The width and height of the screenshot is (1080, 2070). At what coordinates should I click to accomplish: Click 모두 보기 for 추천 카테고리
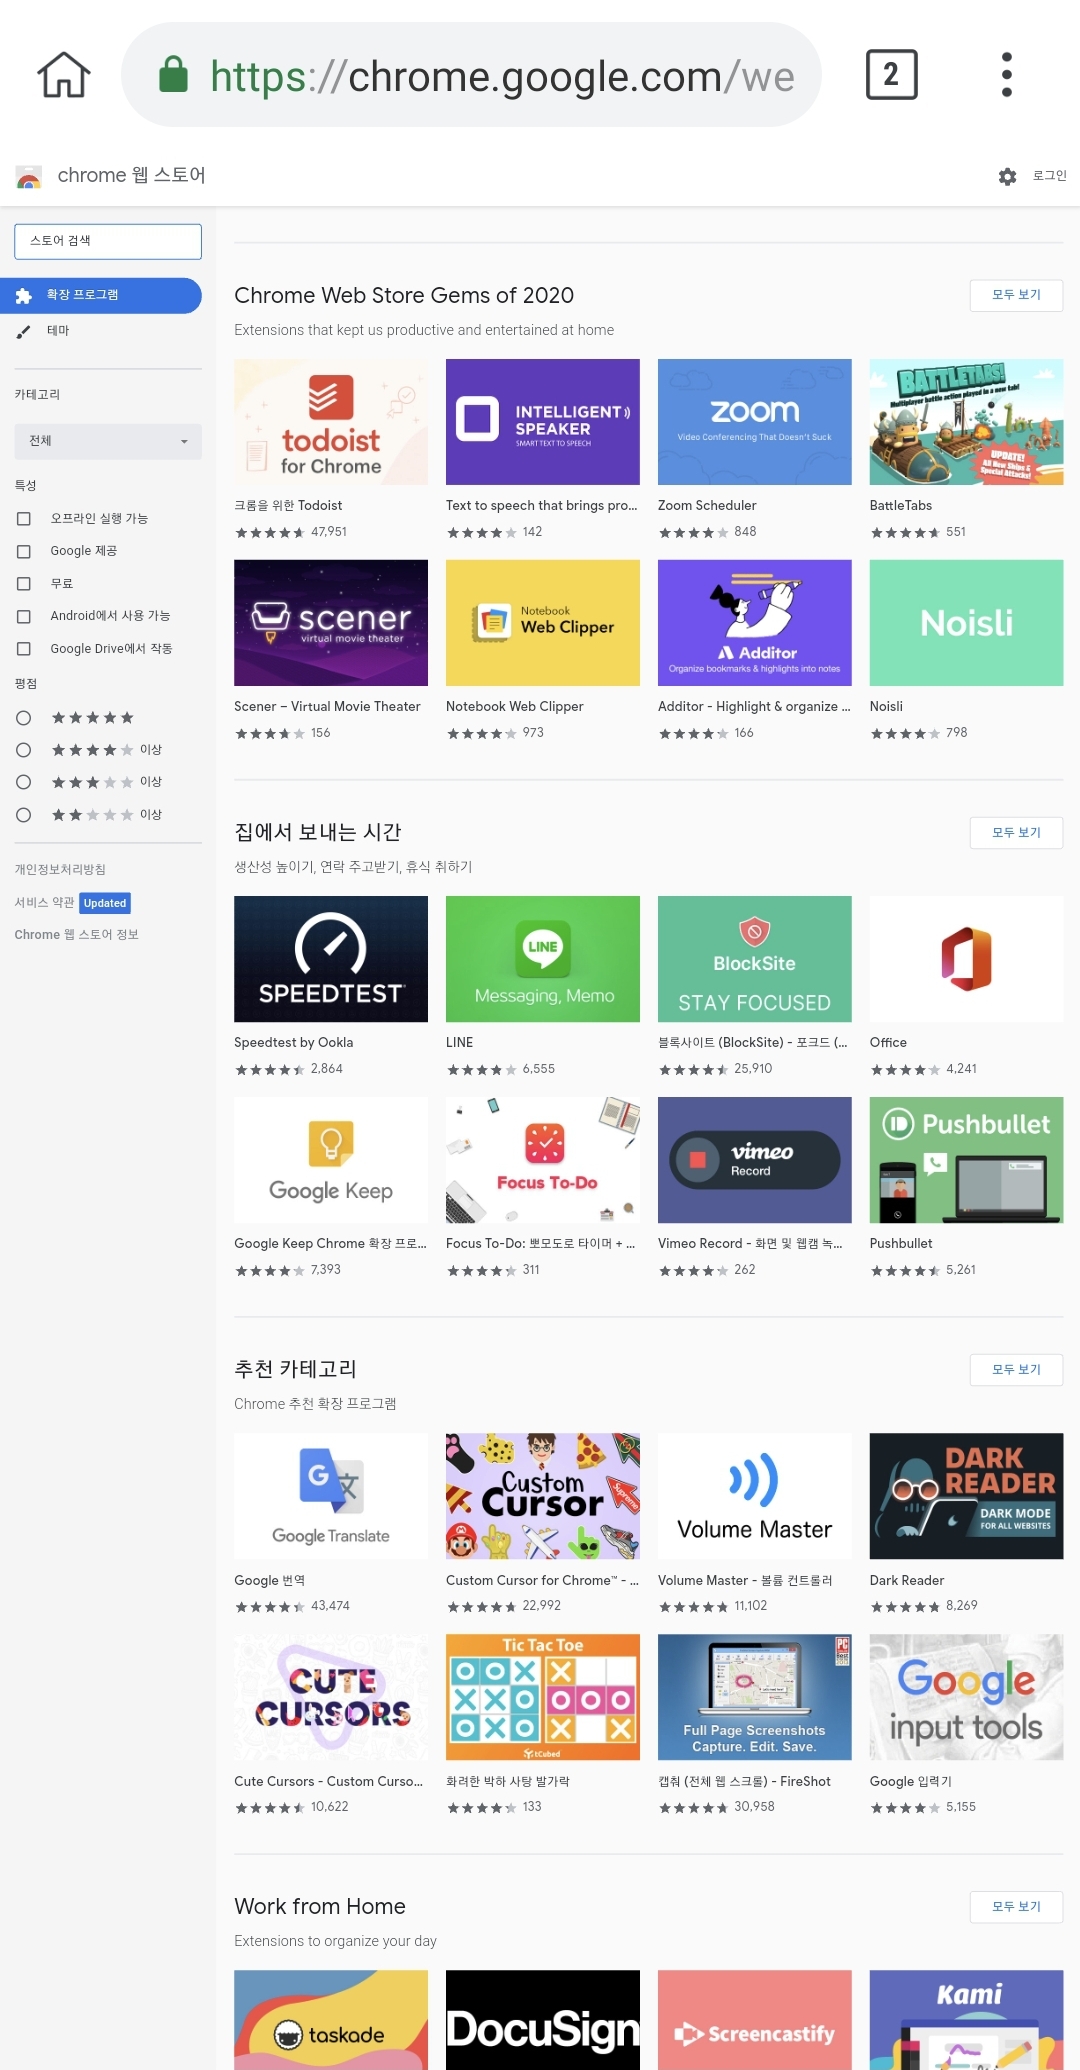[1016, 1369]
